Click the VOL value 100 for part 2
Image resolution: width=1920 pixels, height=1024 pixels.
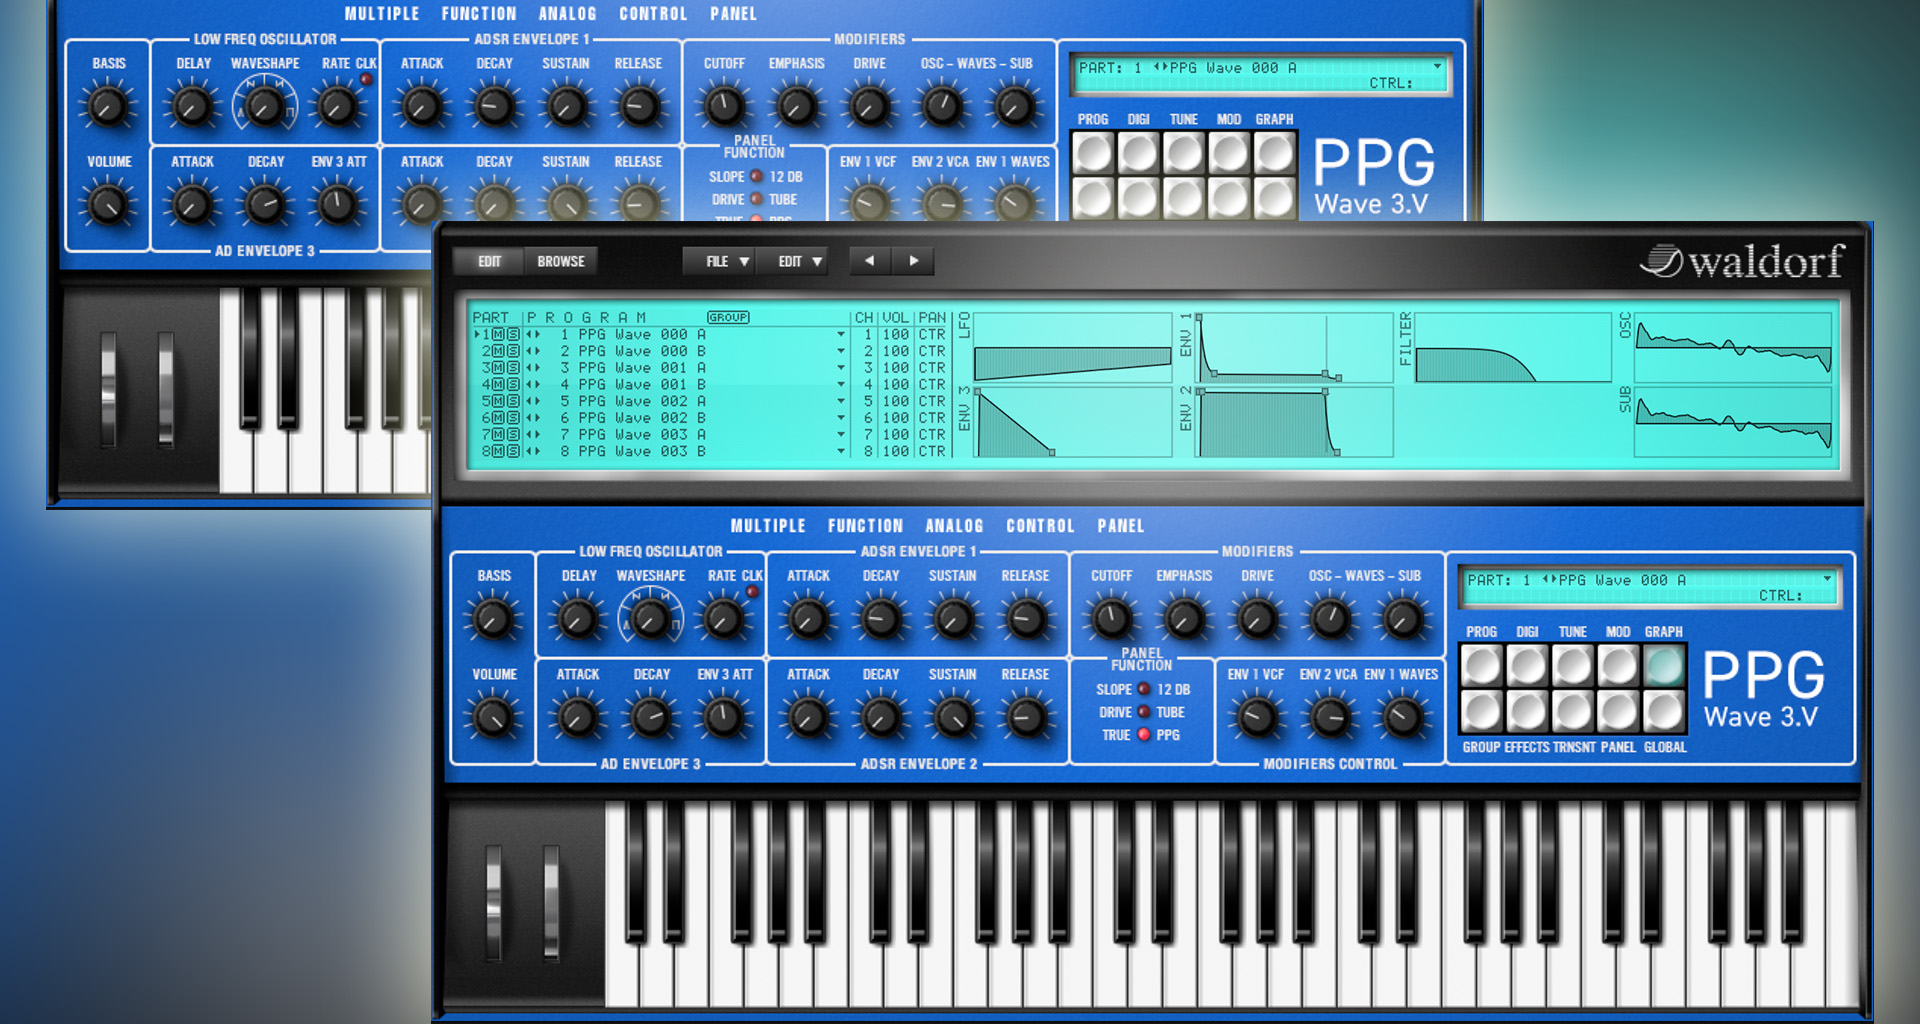(896, 352)
